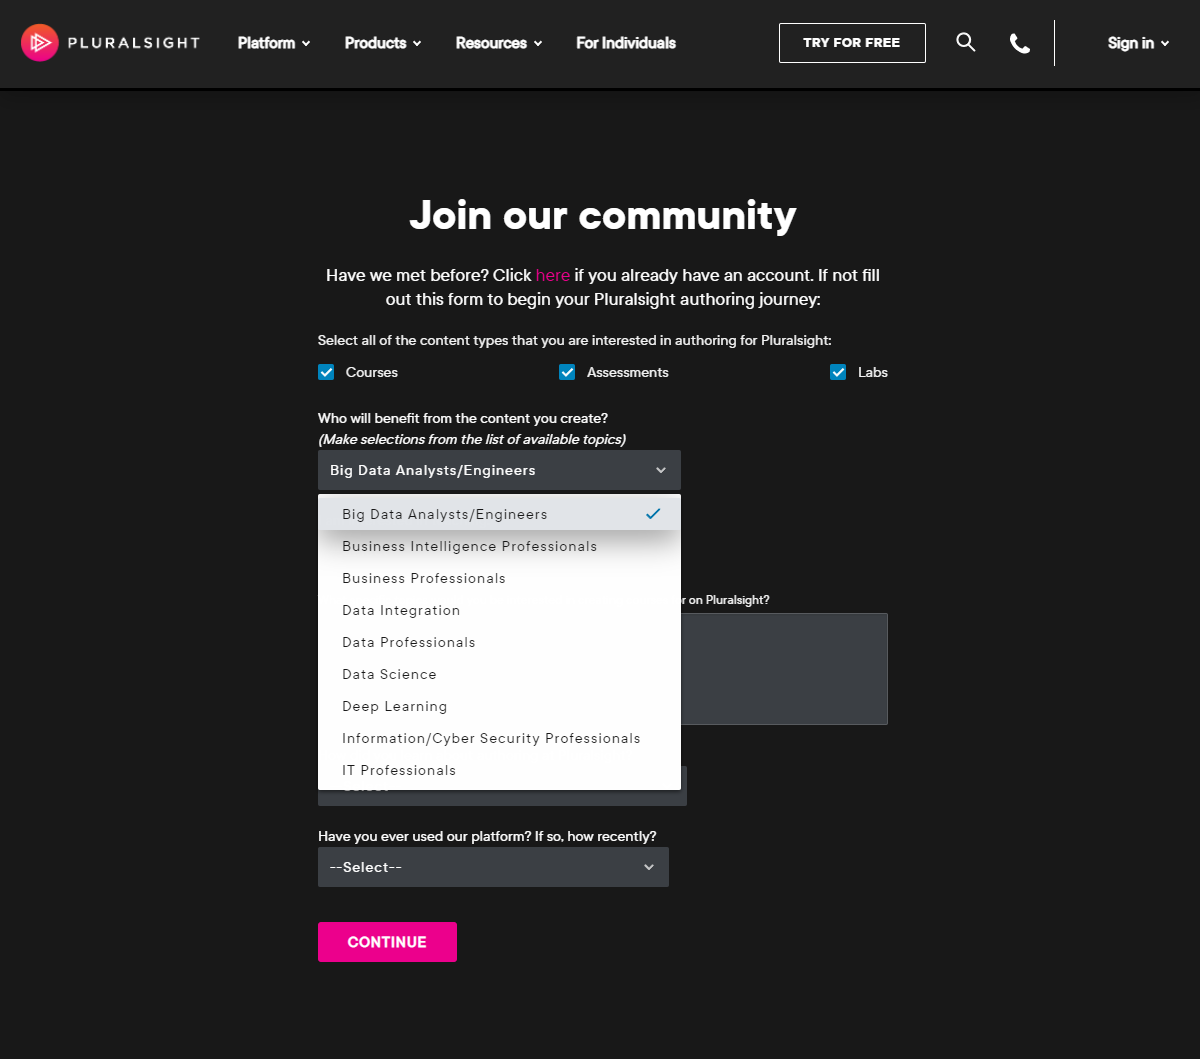
Task: Choose Big Data Analysts/Engineers from the list
Action: (499, 514)
